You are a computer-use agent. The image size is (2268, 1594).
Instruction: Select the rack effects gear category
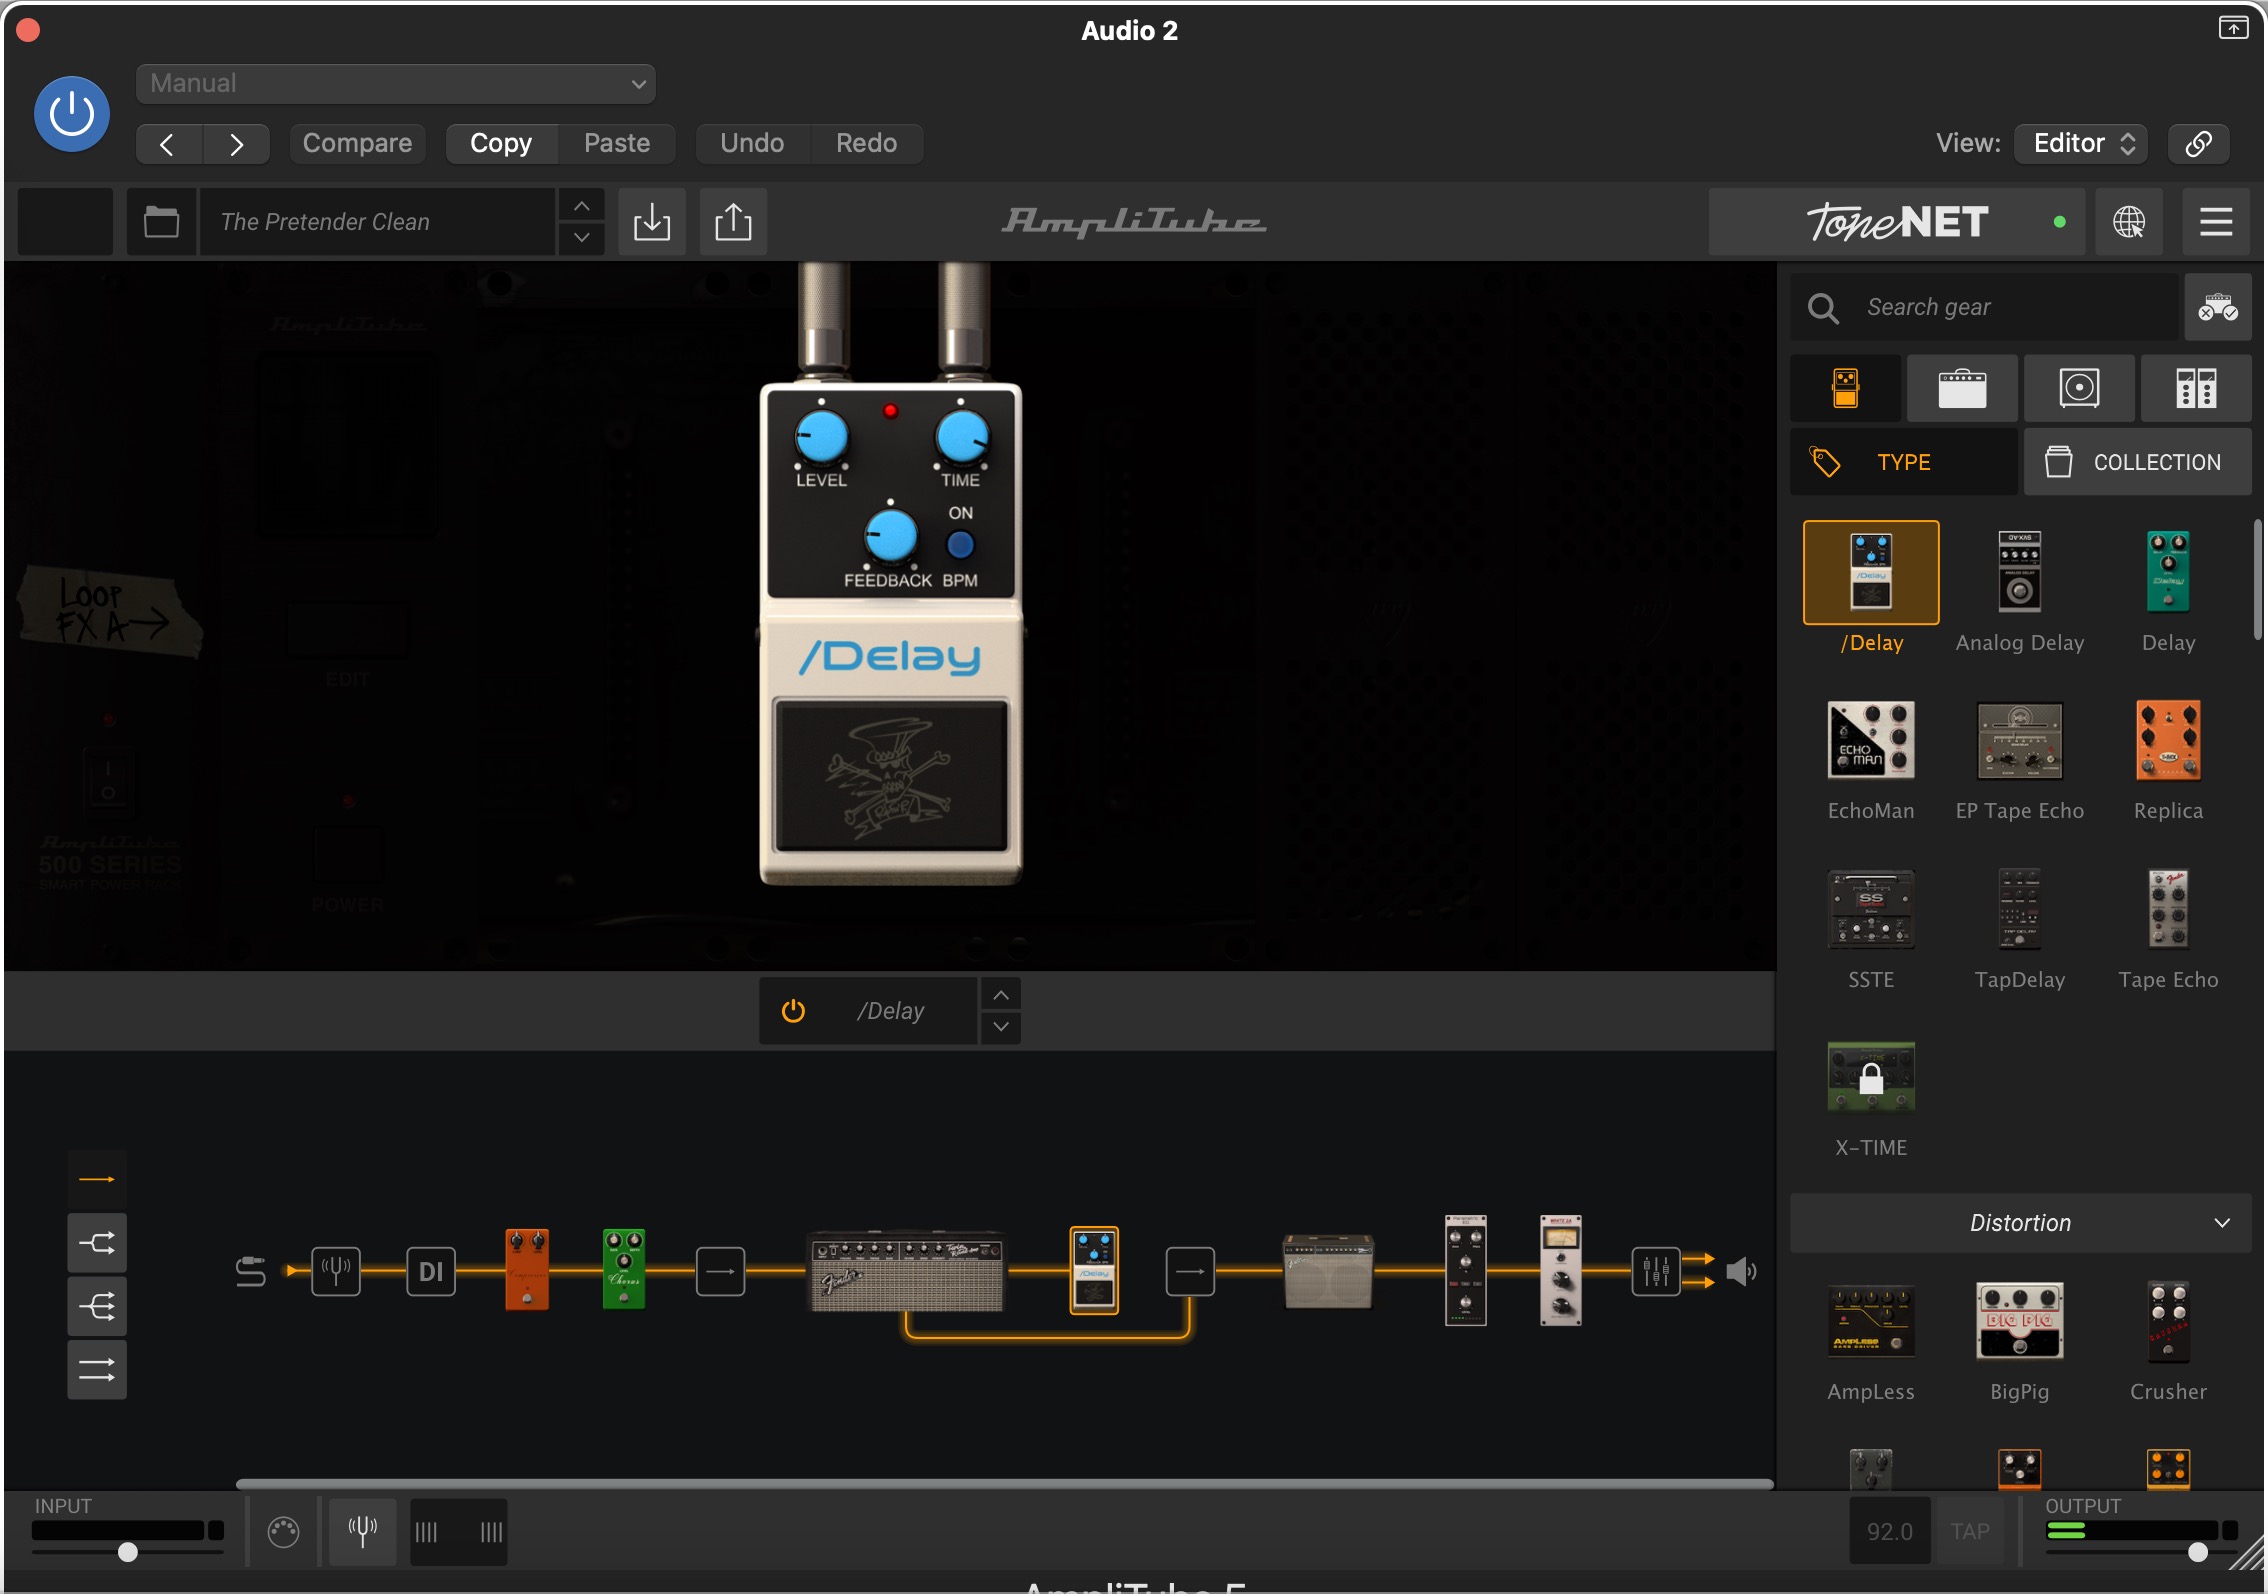pos(2196,388)
